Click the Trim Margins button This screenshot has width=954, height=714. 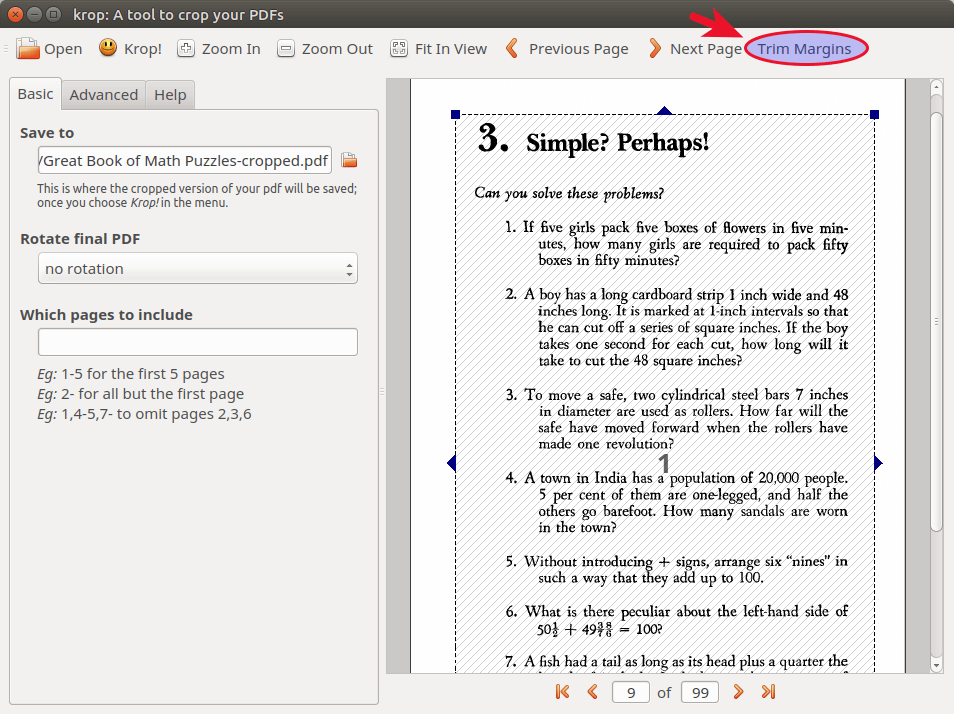(805, 48)
